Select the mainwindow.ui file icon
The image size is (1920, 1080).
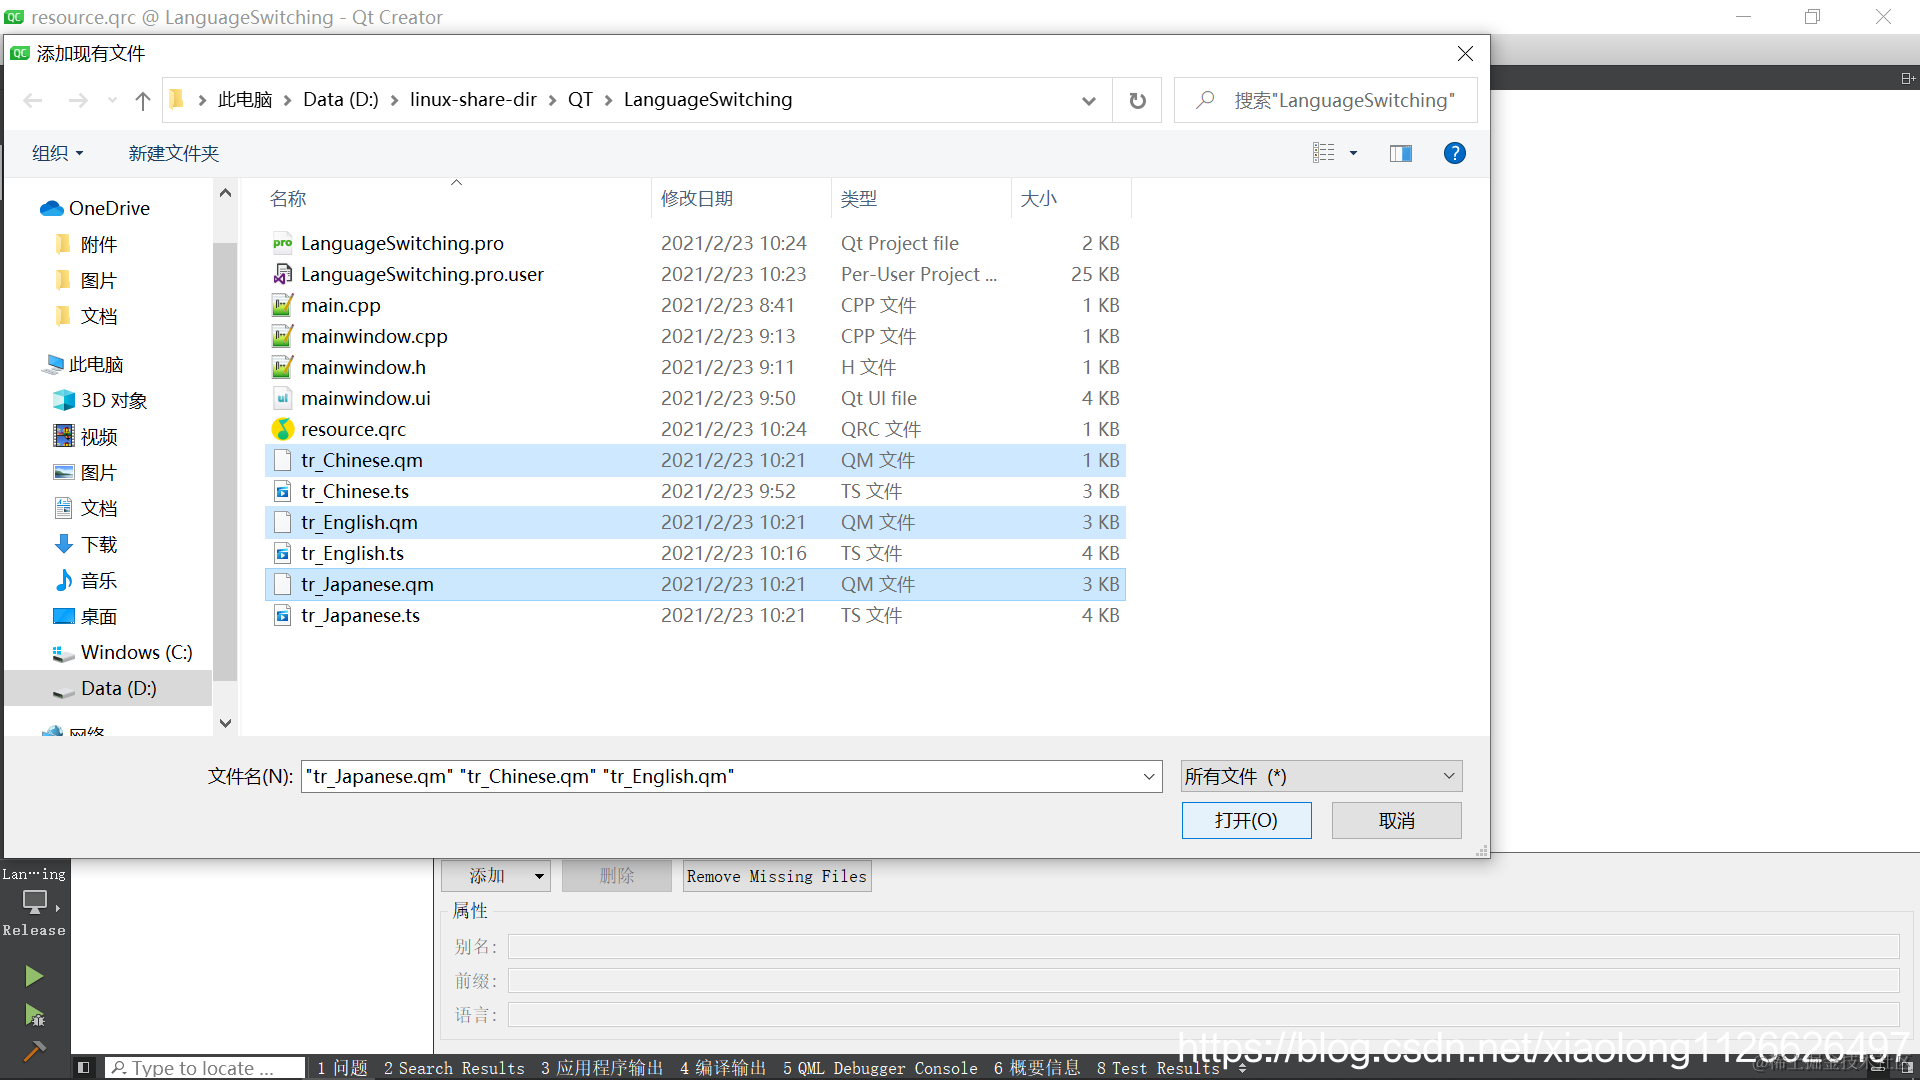point(283,398)
